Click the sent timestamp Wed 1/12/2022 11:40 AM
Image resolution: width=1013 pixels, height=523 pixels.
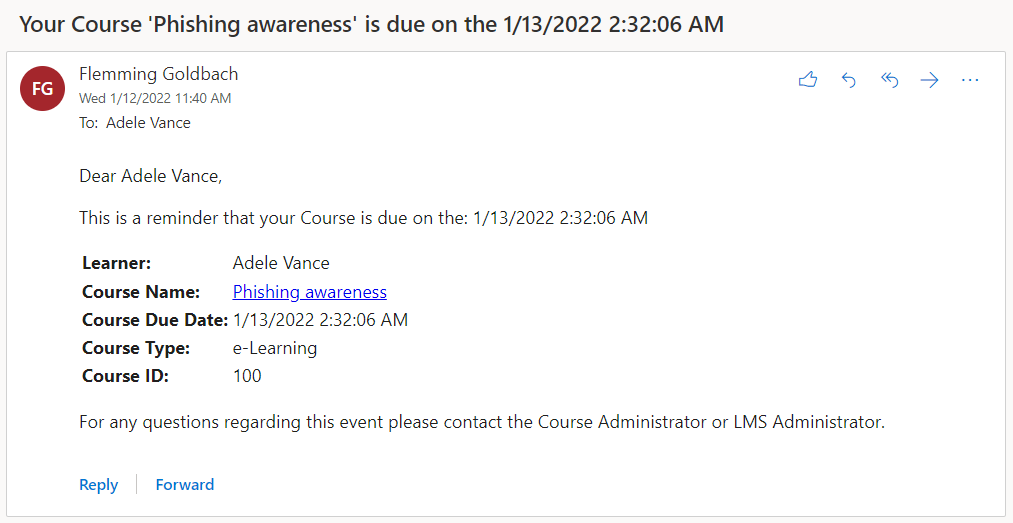155,98
